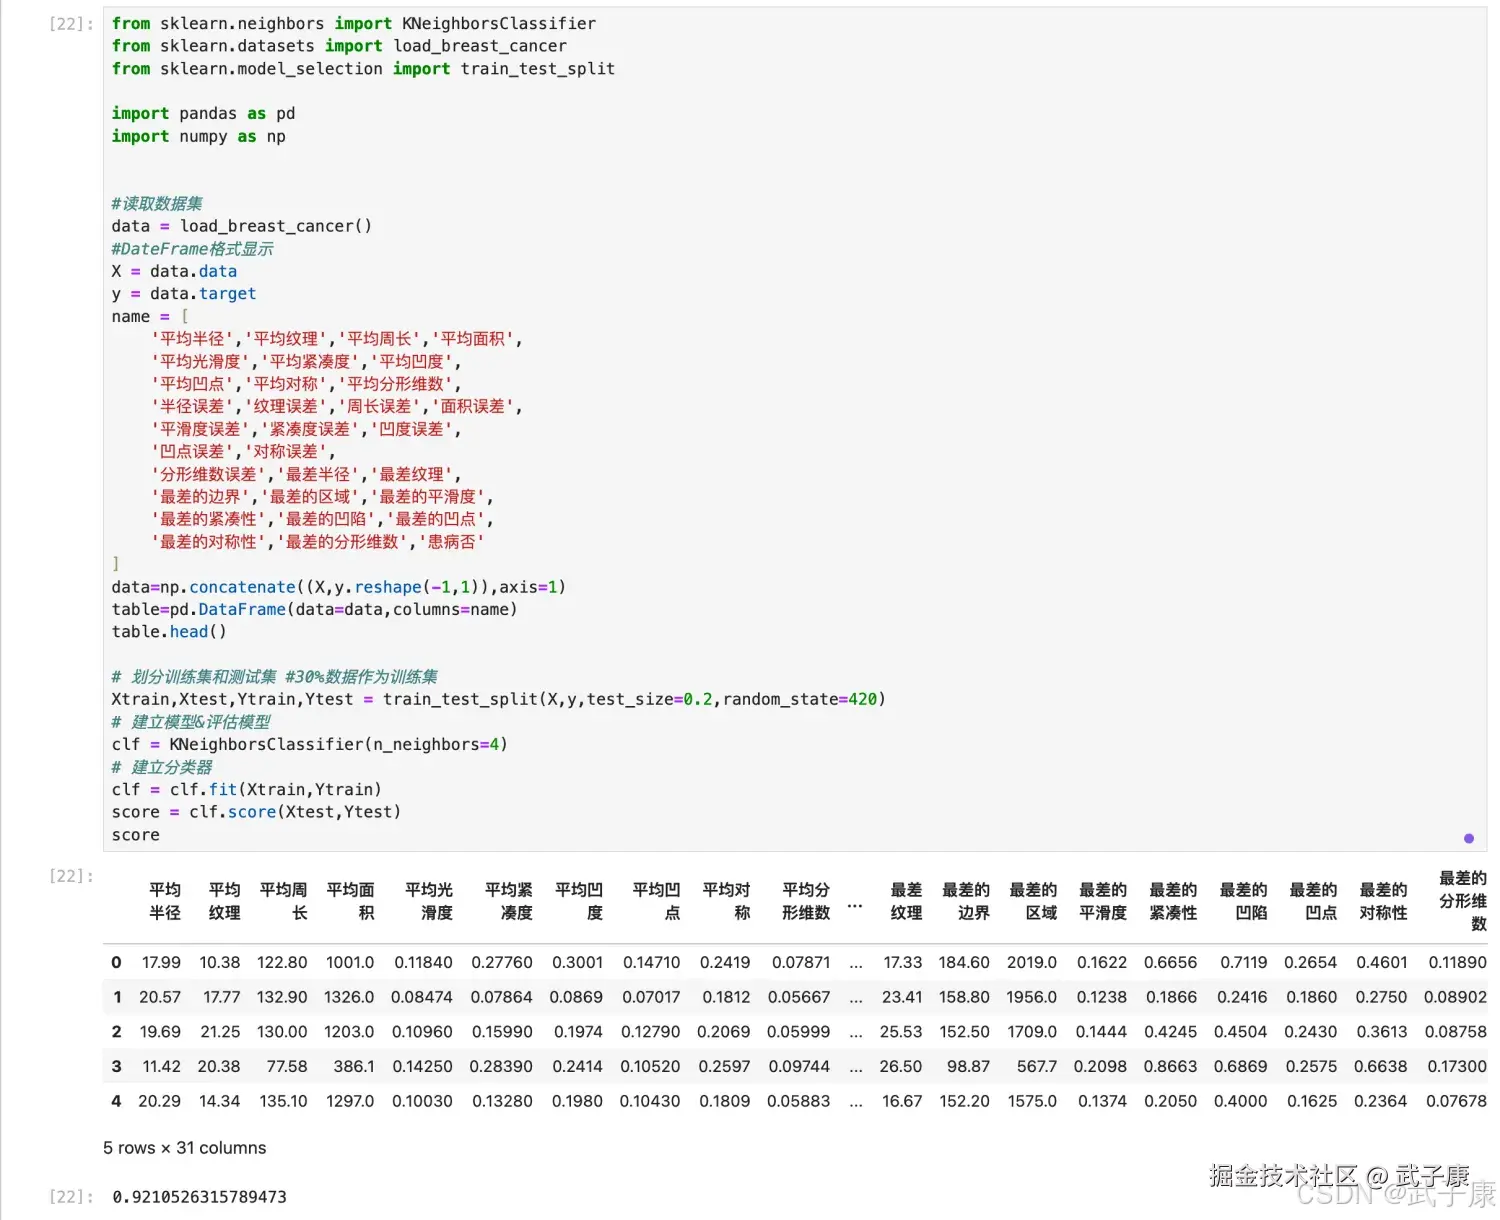This screenshot has width=1500, height=1220.
Task: Select the '平均纹理' table column header
Action: pos(224,901)
